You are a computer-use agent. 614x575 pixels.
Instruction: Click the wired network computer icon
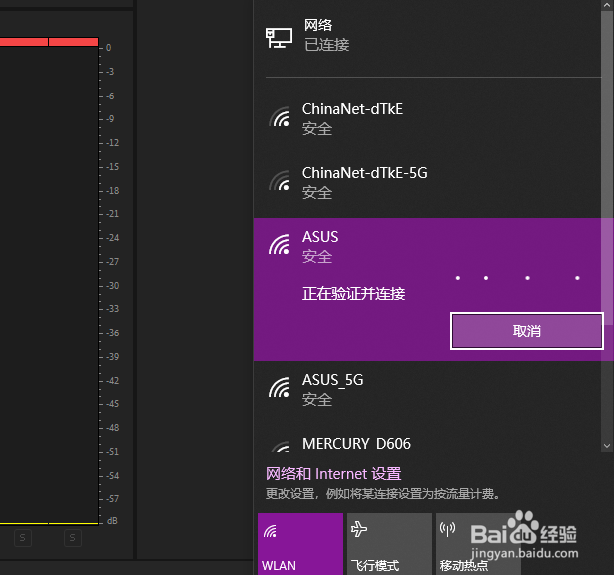coord(279,38)
